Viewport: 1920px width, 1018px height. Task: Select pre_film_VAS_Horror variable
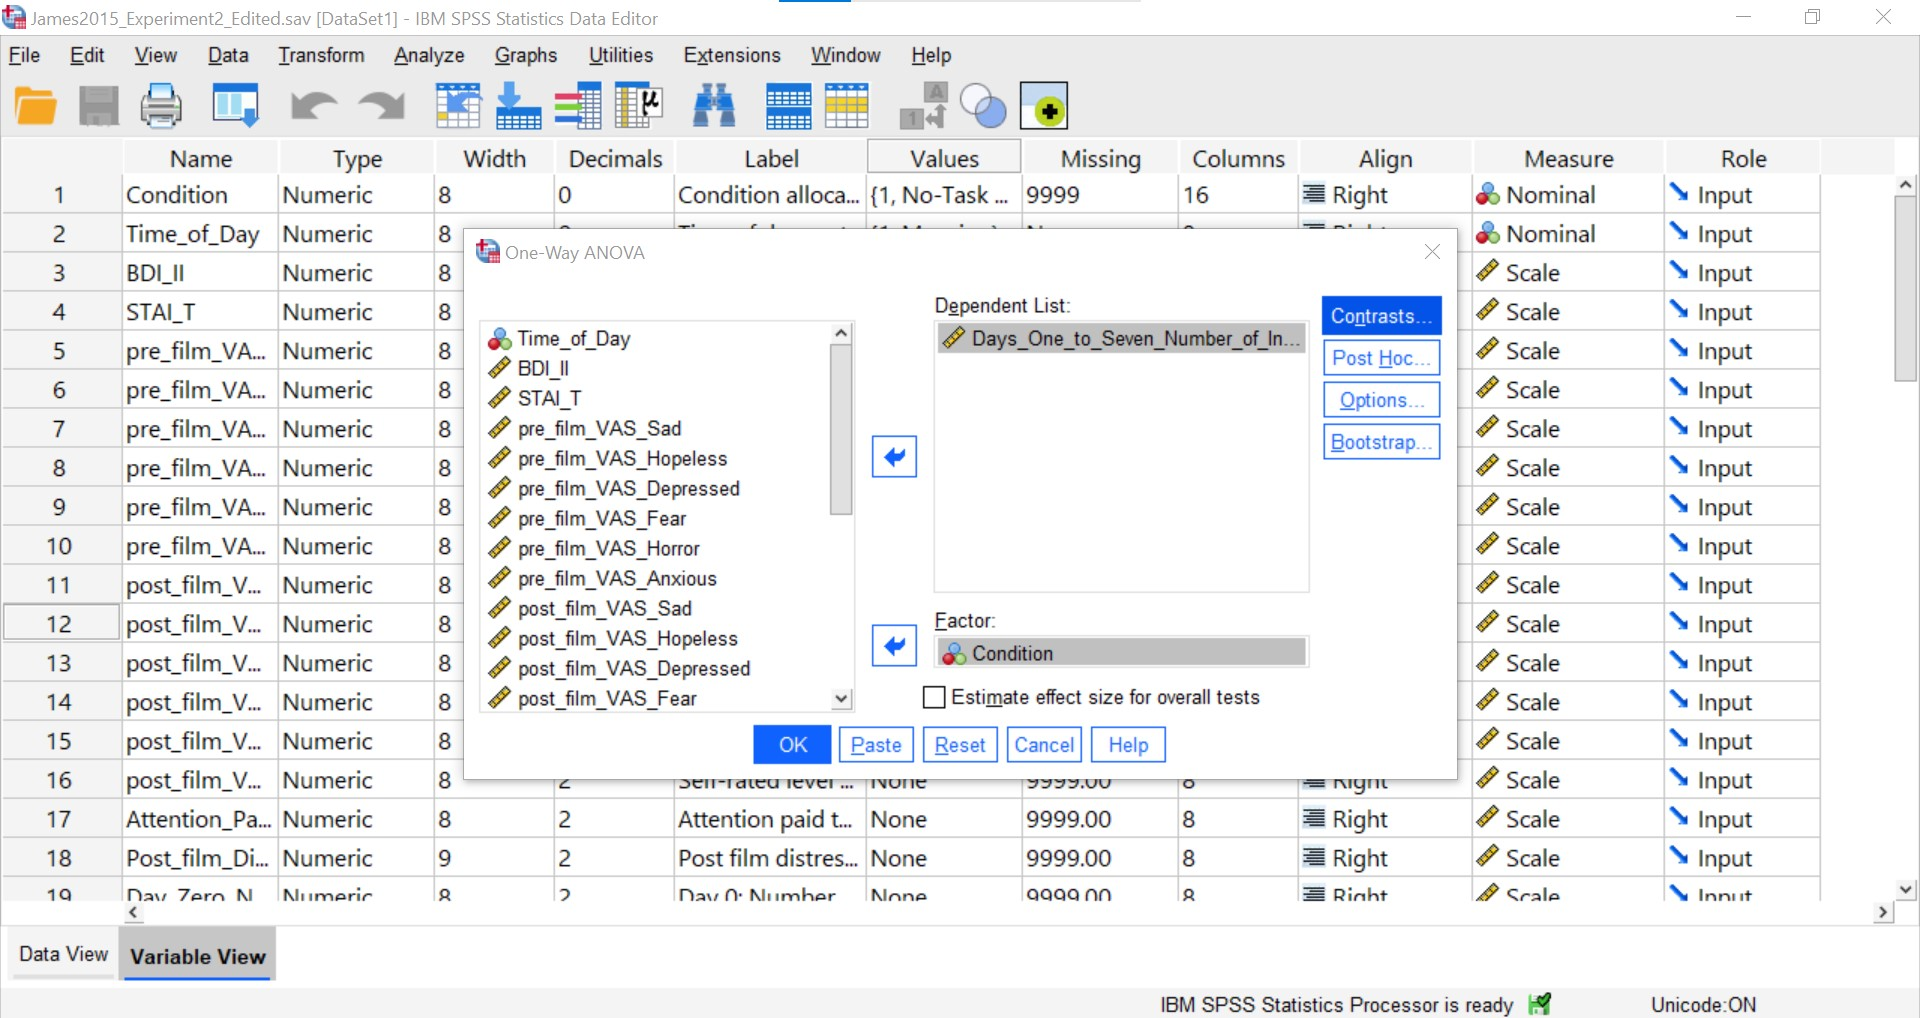point(607,549)
